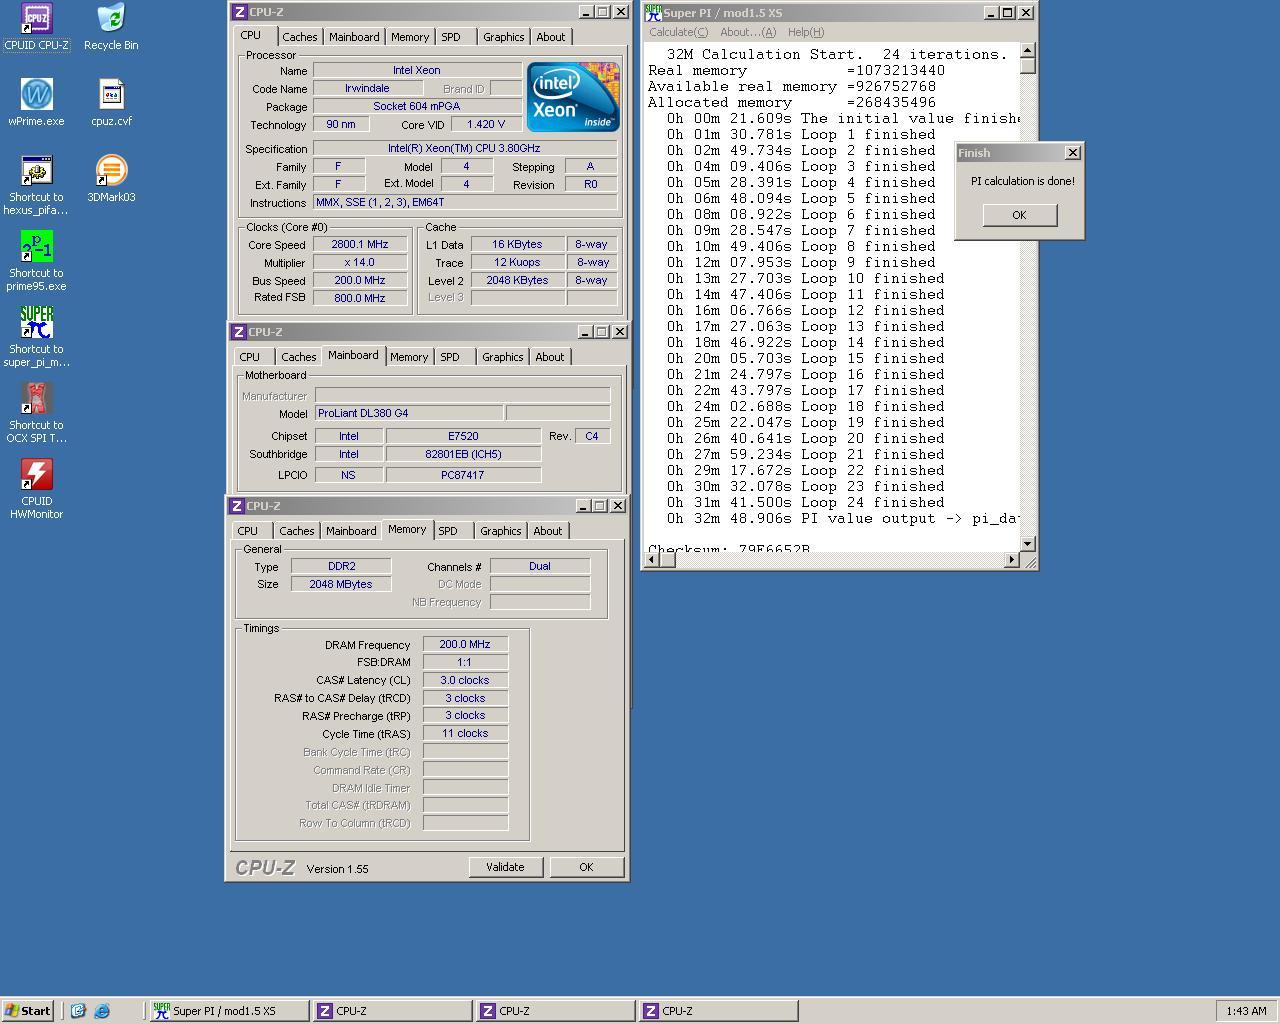The width and height of the screenshot is (1280, 1024).
Task: Open Mainboard tab in bottom CPU-Z window
Action: point(351,531)
